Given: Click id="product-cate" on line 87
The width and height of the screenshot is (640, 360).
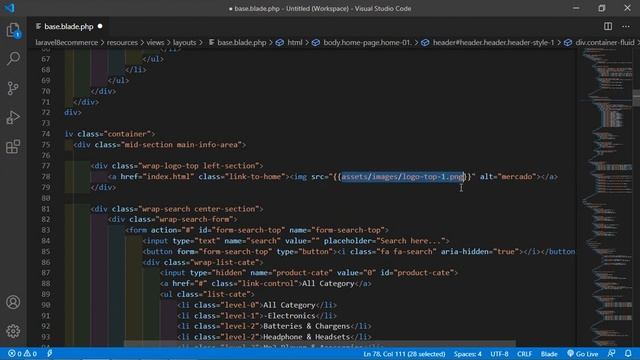Looking at the screenshot, I should 417,273.
